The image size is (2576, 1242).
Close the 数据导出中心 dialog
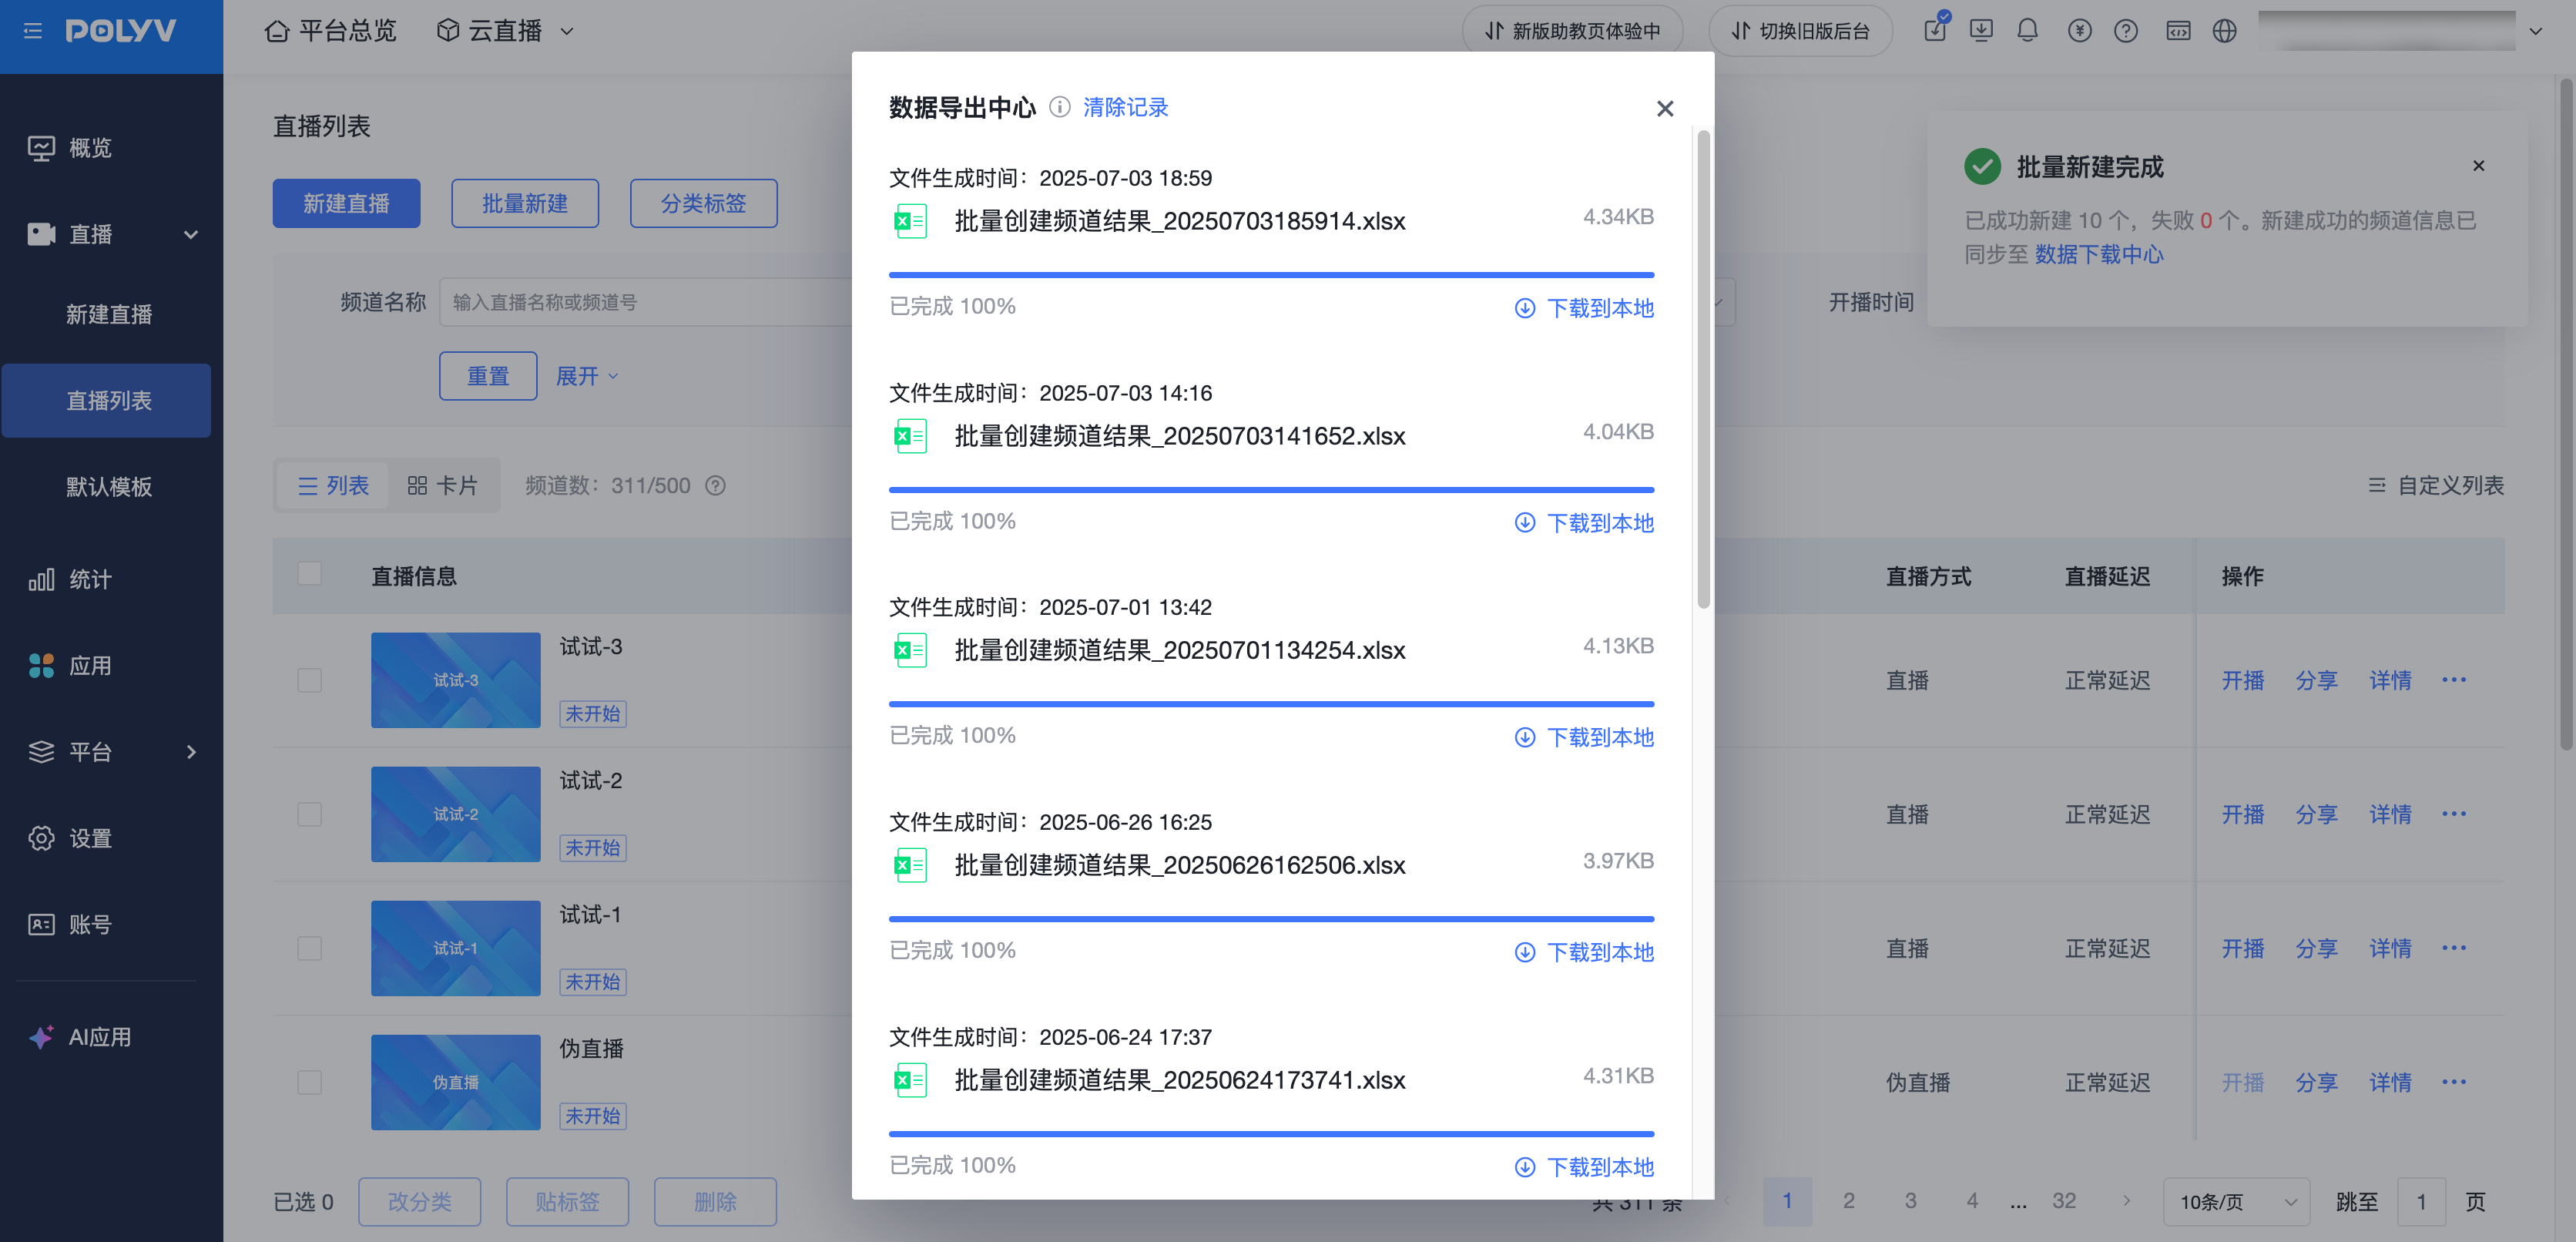tap(1665, 108)
